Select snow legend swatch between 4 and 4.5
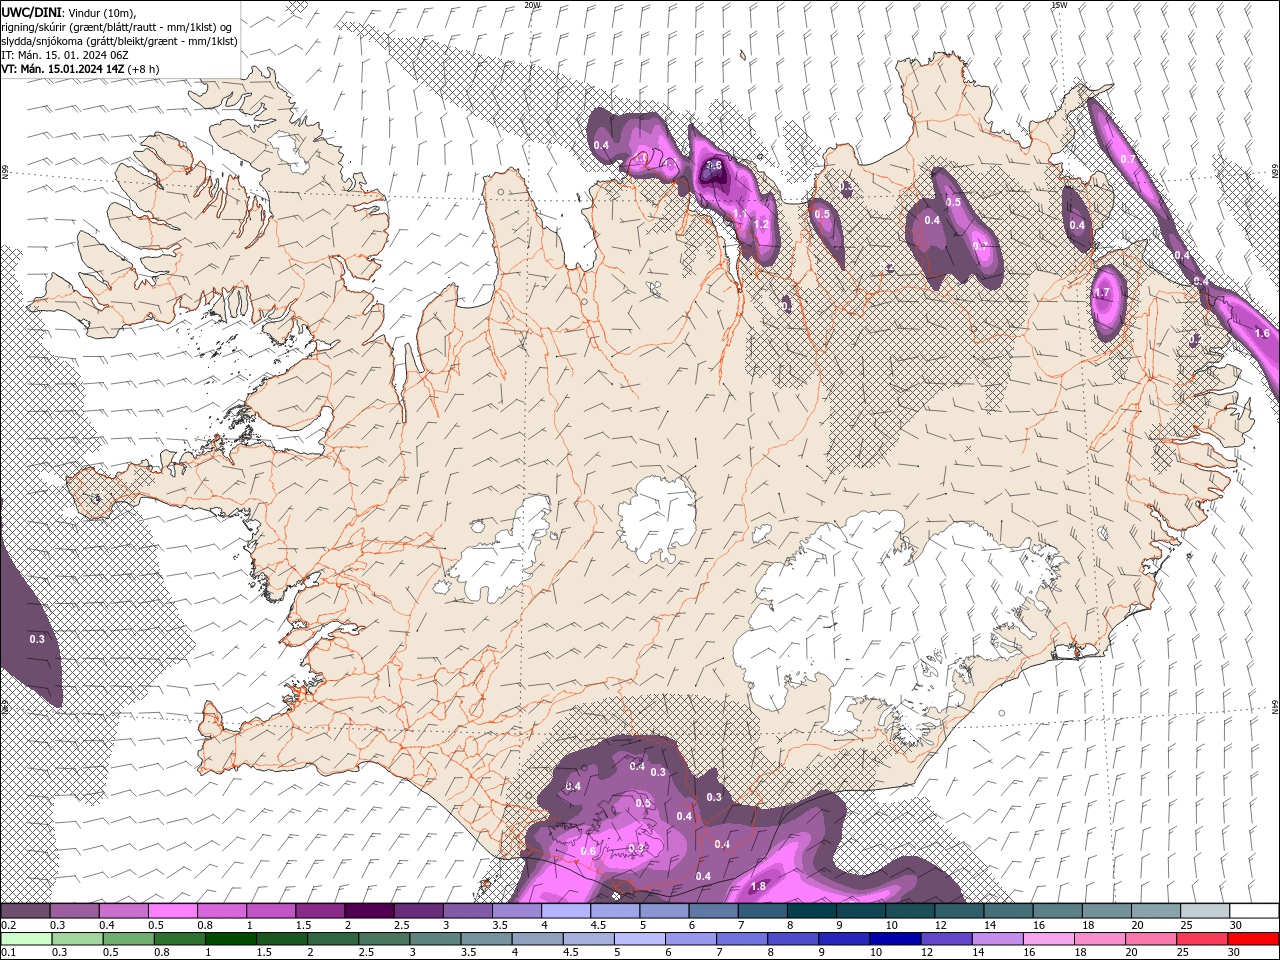Viewport: 1280px width, 960px height. tap(566, 911)
